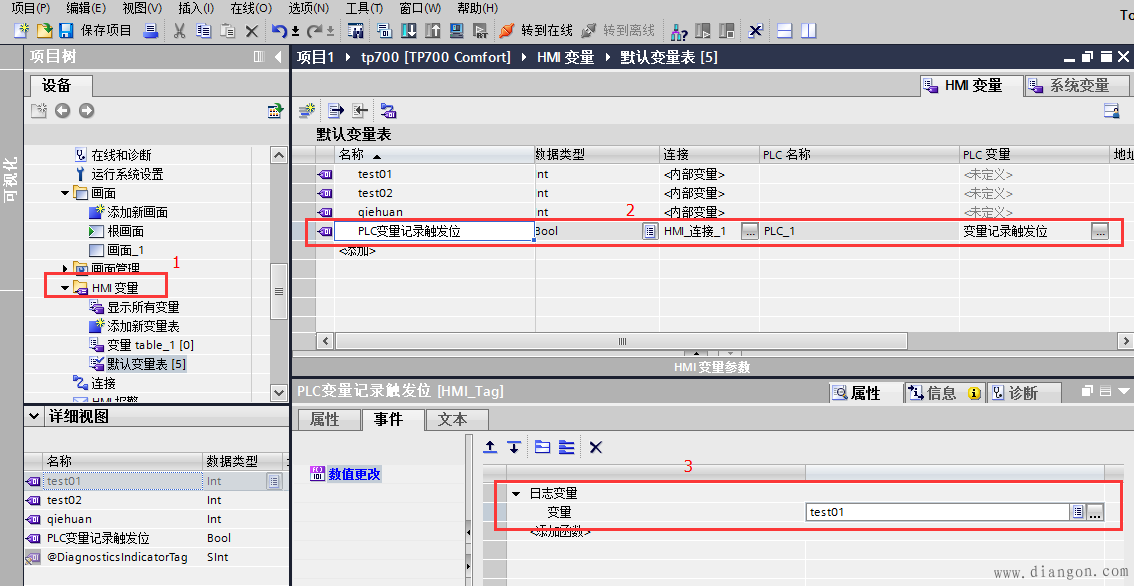
Task: Click the add new tag row icon
Action: 307,110
